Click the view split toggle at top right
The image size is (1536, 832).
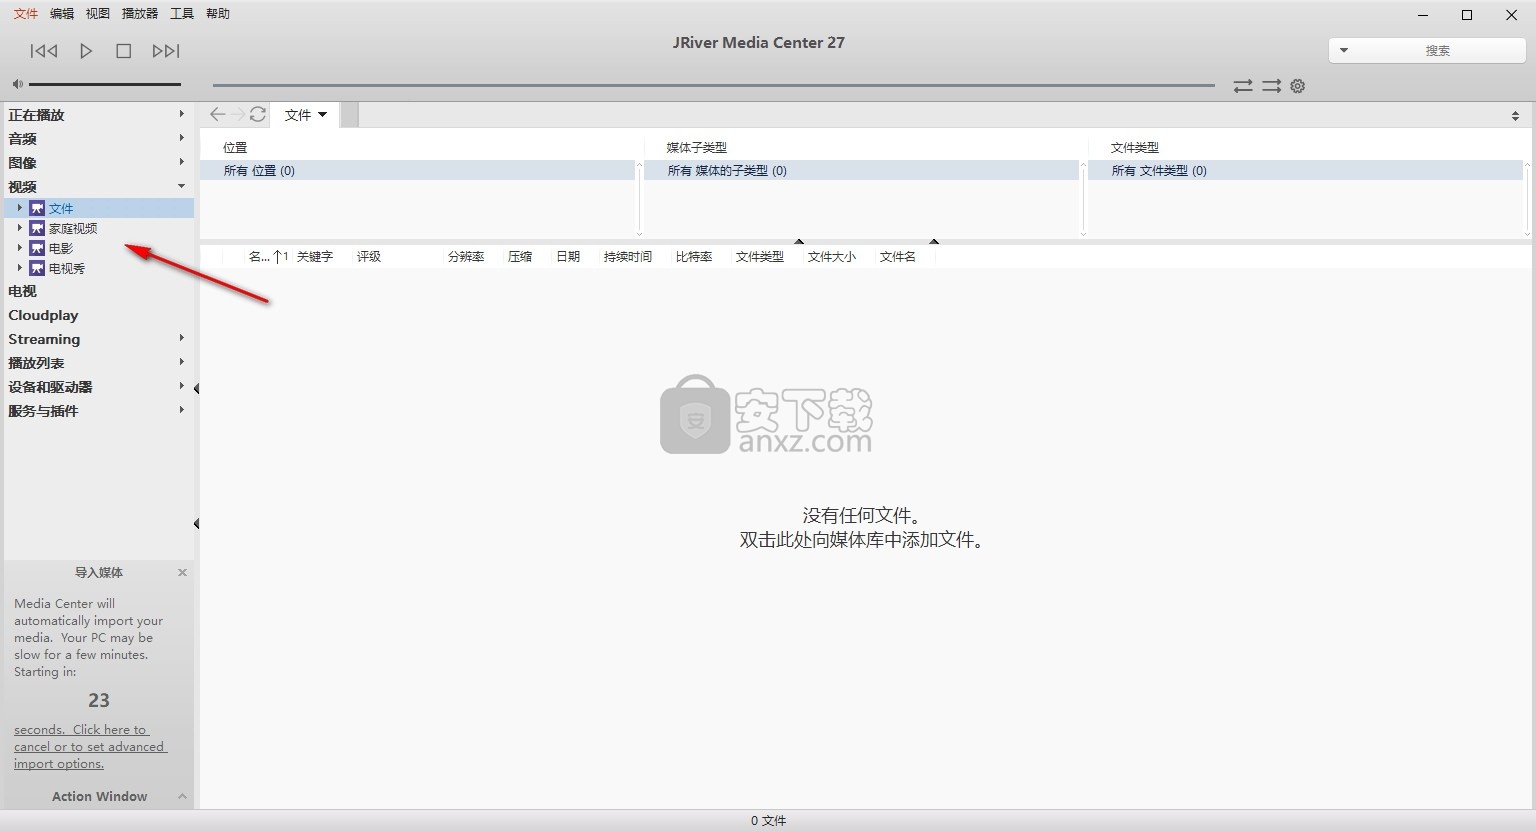click(1515, 116)
